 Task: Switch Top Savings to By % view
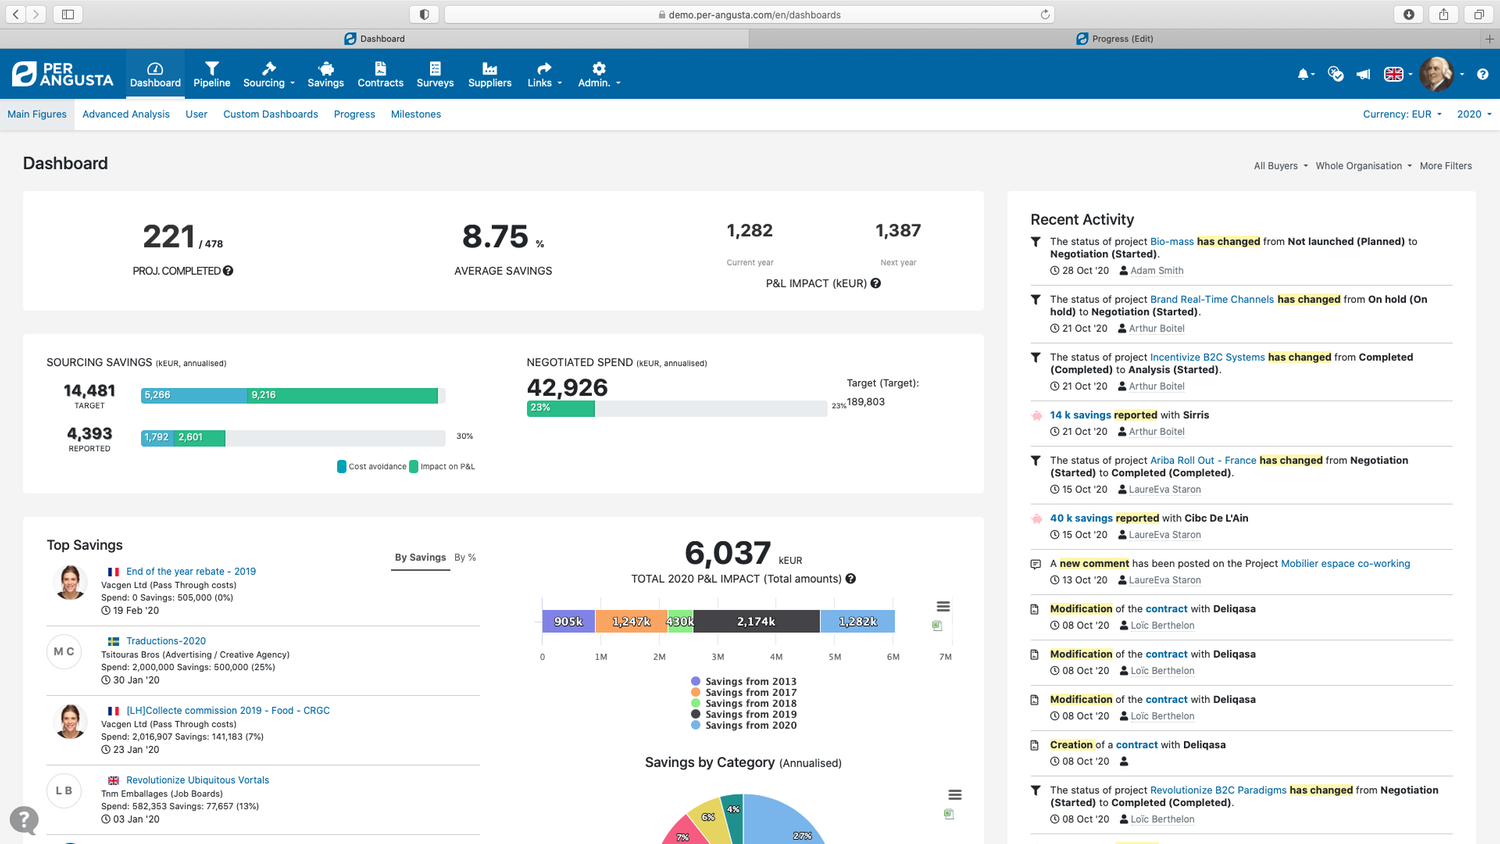tap(465, 557)
